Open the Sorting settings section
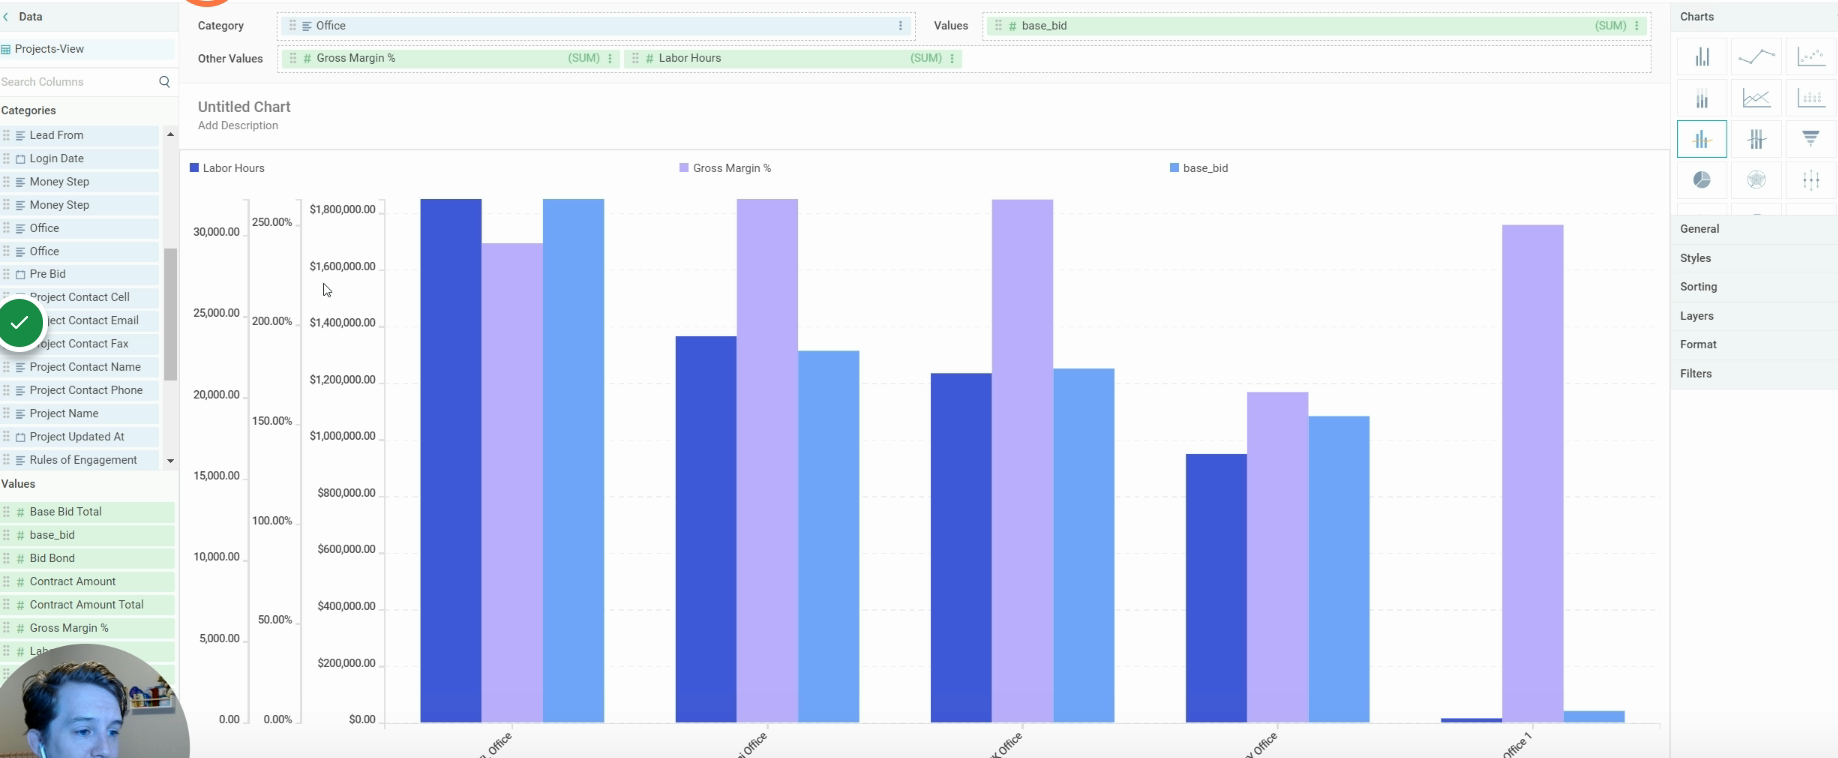The height and width of the screenshot is (758, 1838). click(1754, 287)
